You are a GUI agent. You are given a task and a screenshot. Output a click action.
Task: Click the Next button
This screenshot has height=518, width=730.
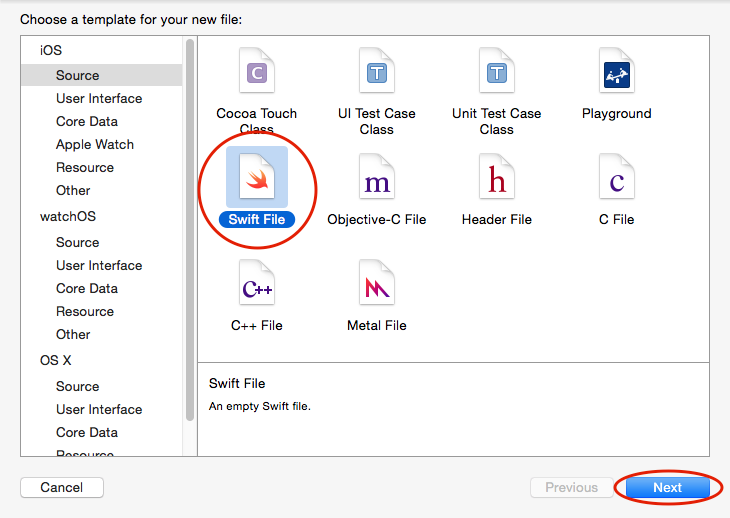[667, 488]
